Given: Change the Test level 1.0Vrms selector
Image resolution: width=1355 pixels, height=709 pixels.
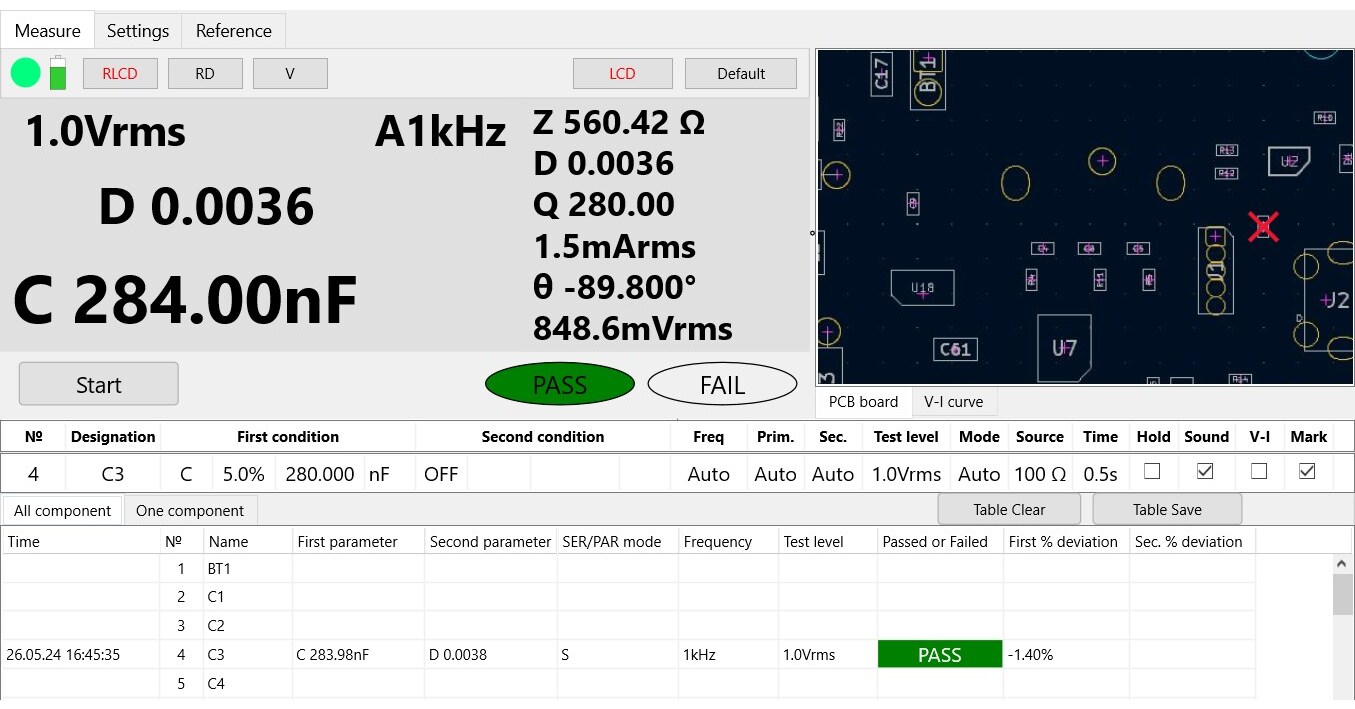Looking at the screenshot, I should [x=906, y=474].
